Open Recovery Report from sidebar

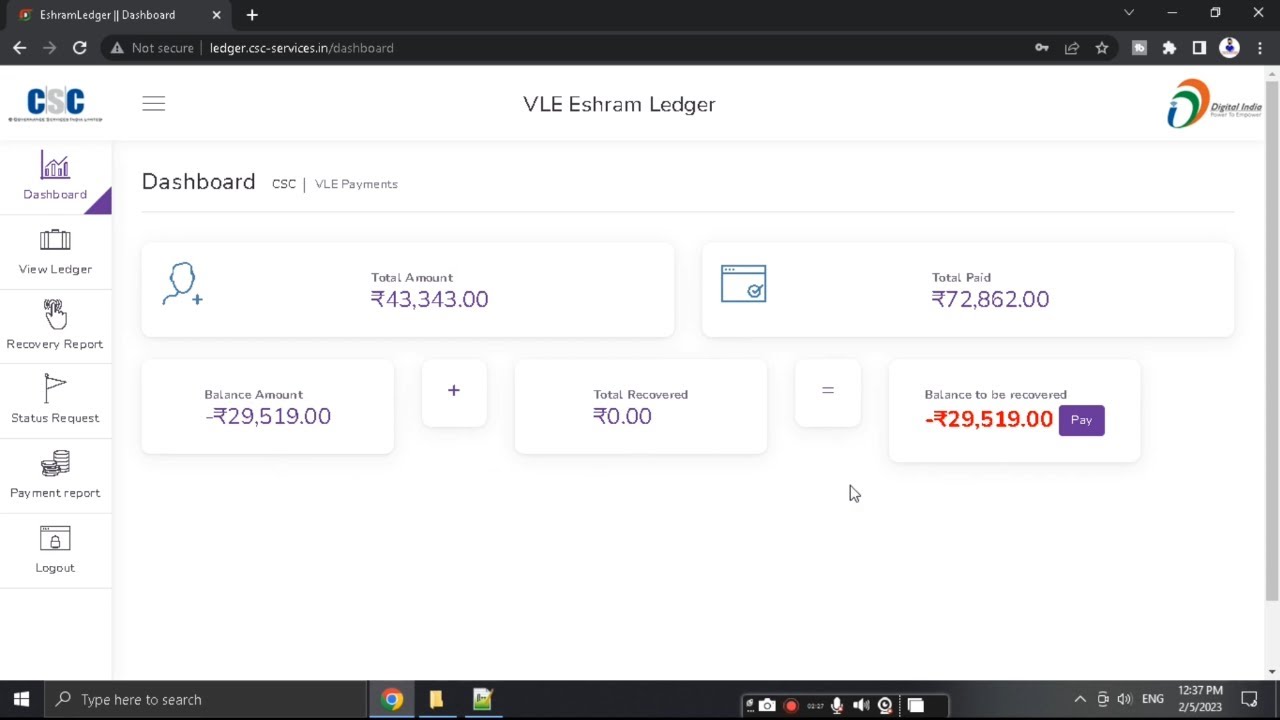pyautogui.click(x=55, y=326)
